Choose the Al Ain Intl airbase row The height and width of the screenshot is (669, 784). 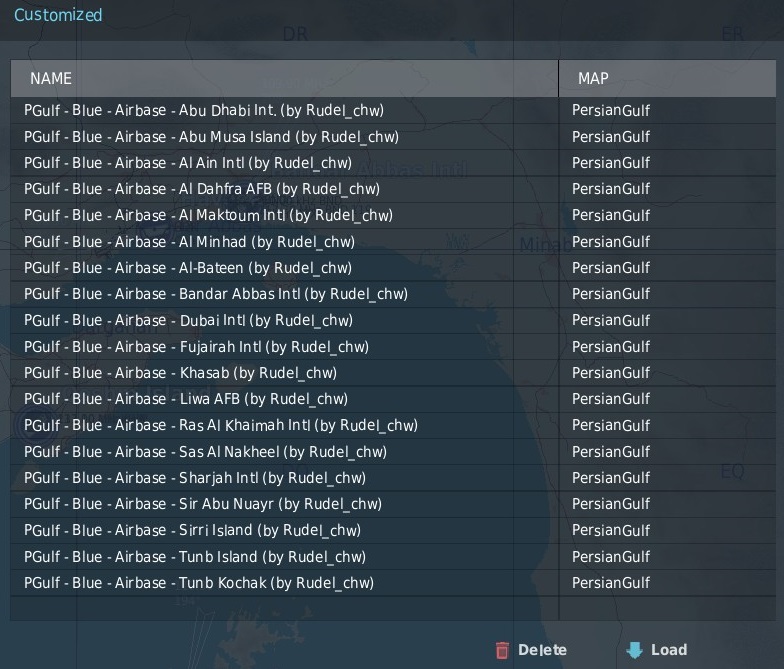[188, 163]
